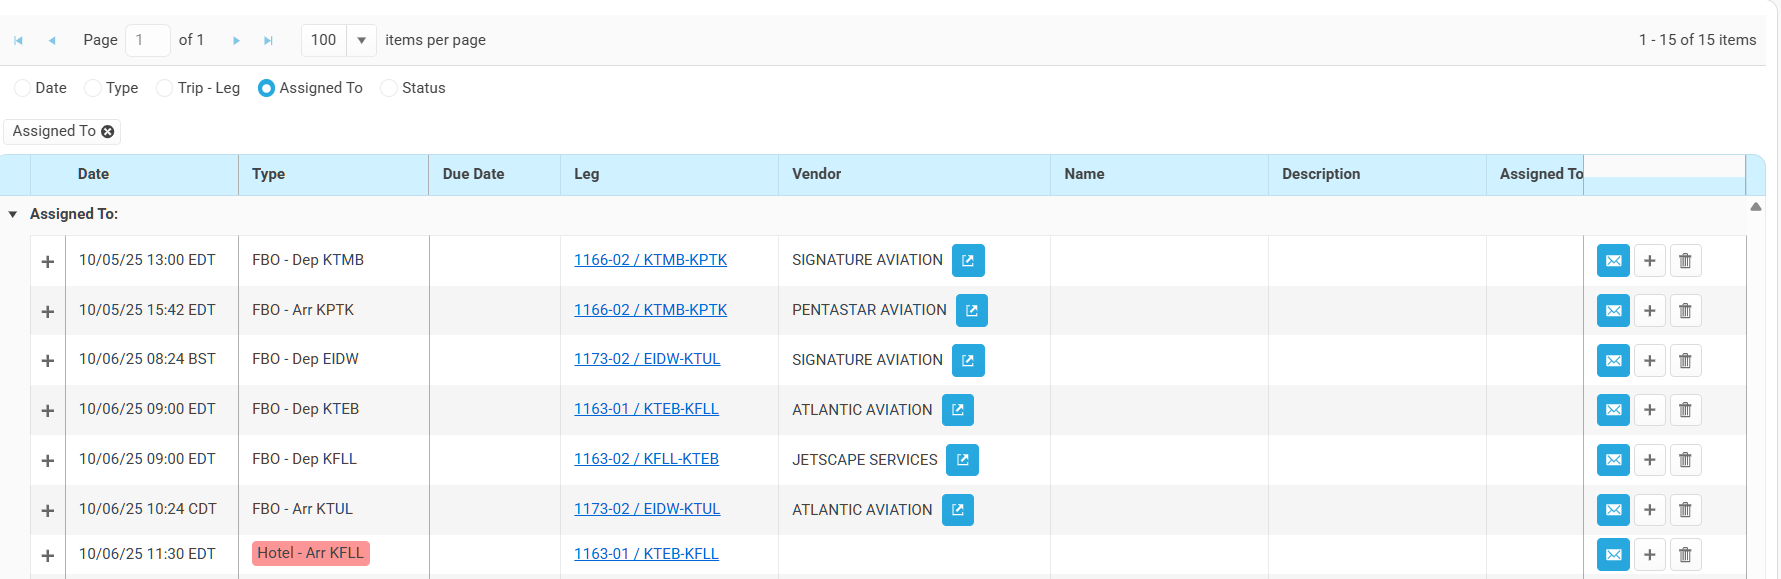Delete the FBO - Arr KPTK row
This screenshot has width=1781, height=579.
pos(1685,311)
